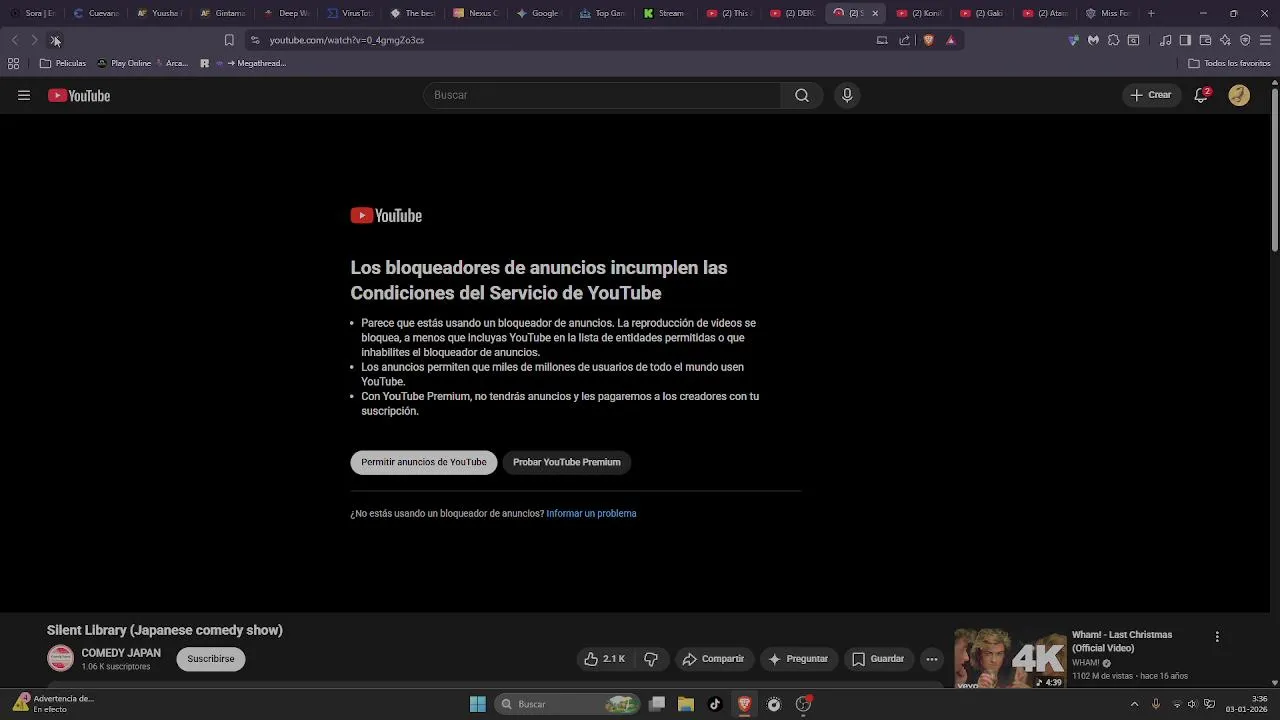Open the Brave Wallet icon
The image size is (1280, 720).
pyautogui.click(x=1205, y=40)
